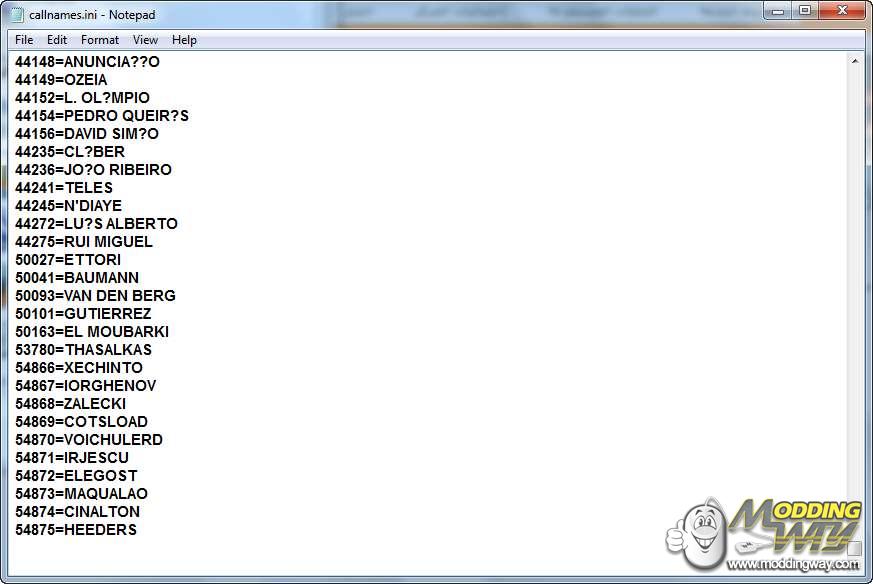Viewport: 873px width, 584px height.
Task: Open the View menu
Action: [x=145, y=40]
